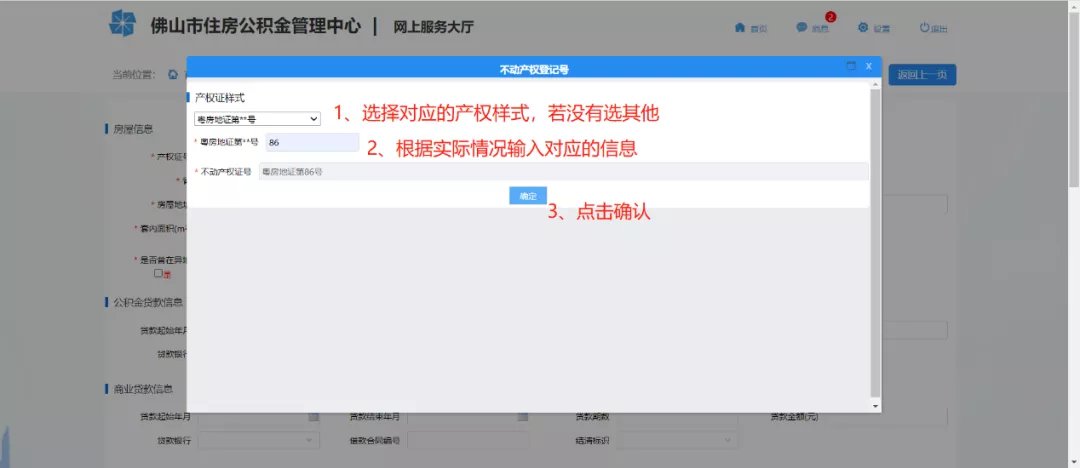Open calendar picker for commercial loan 贷款起始年月
This screenshot has height=468, width=1080.
pyautogui.click(x=313, y=417)
